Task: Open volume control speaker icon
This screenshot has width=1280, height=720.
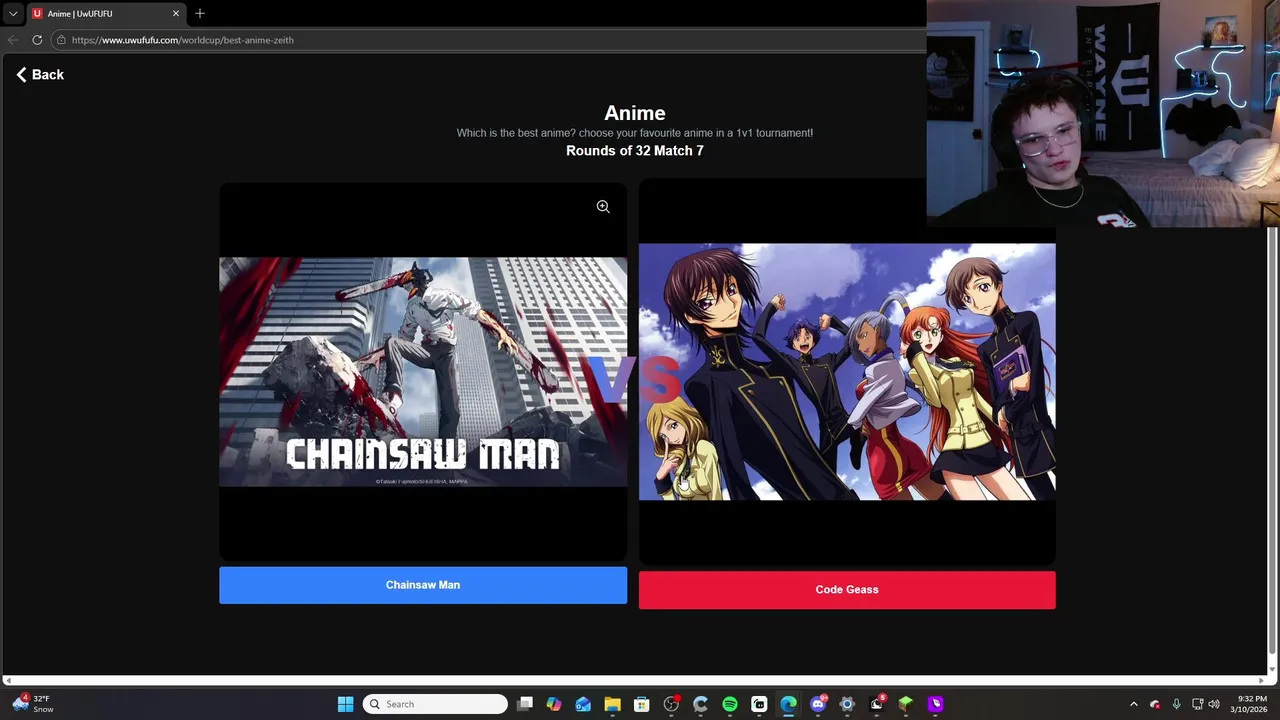Action: pos(1213,704)
